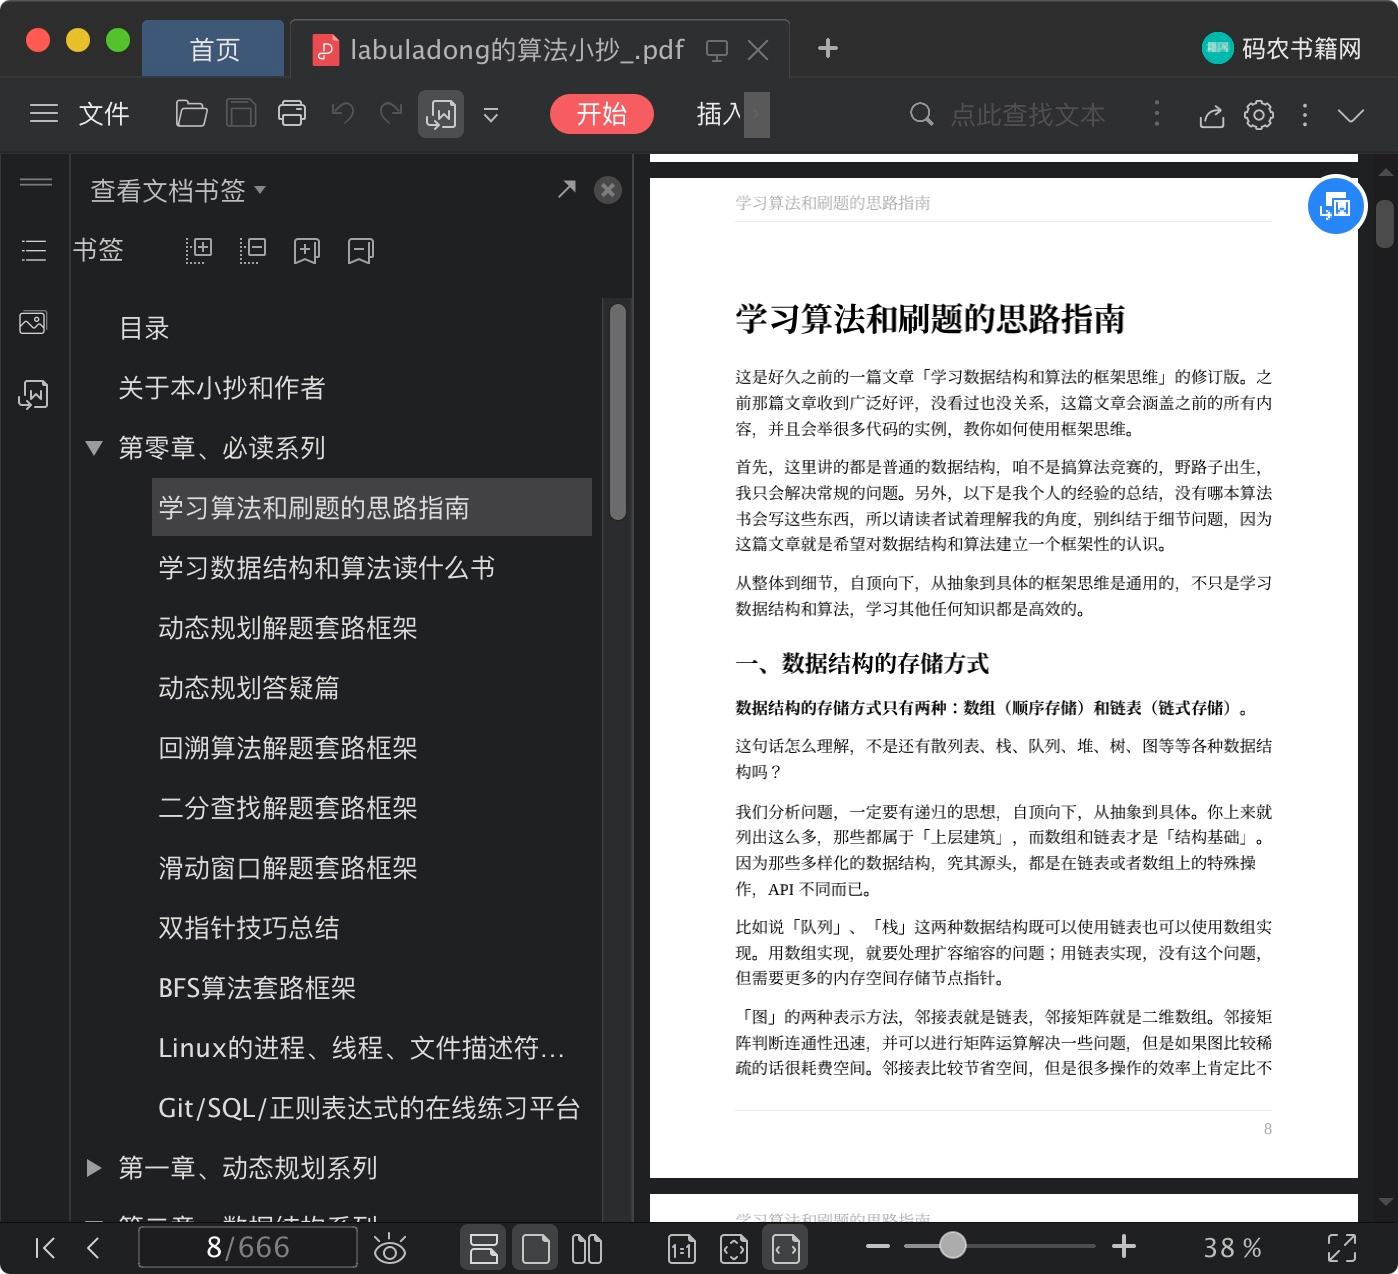
Task: Switch to the 首页 tab
Action: (x=214, y=49)
